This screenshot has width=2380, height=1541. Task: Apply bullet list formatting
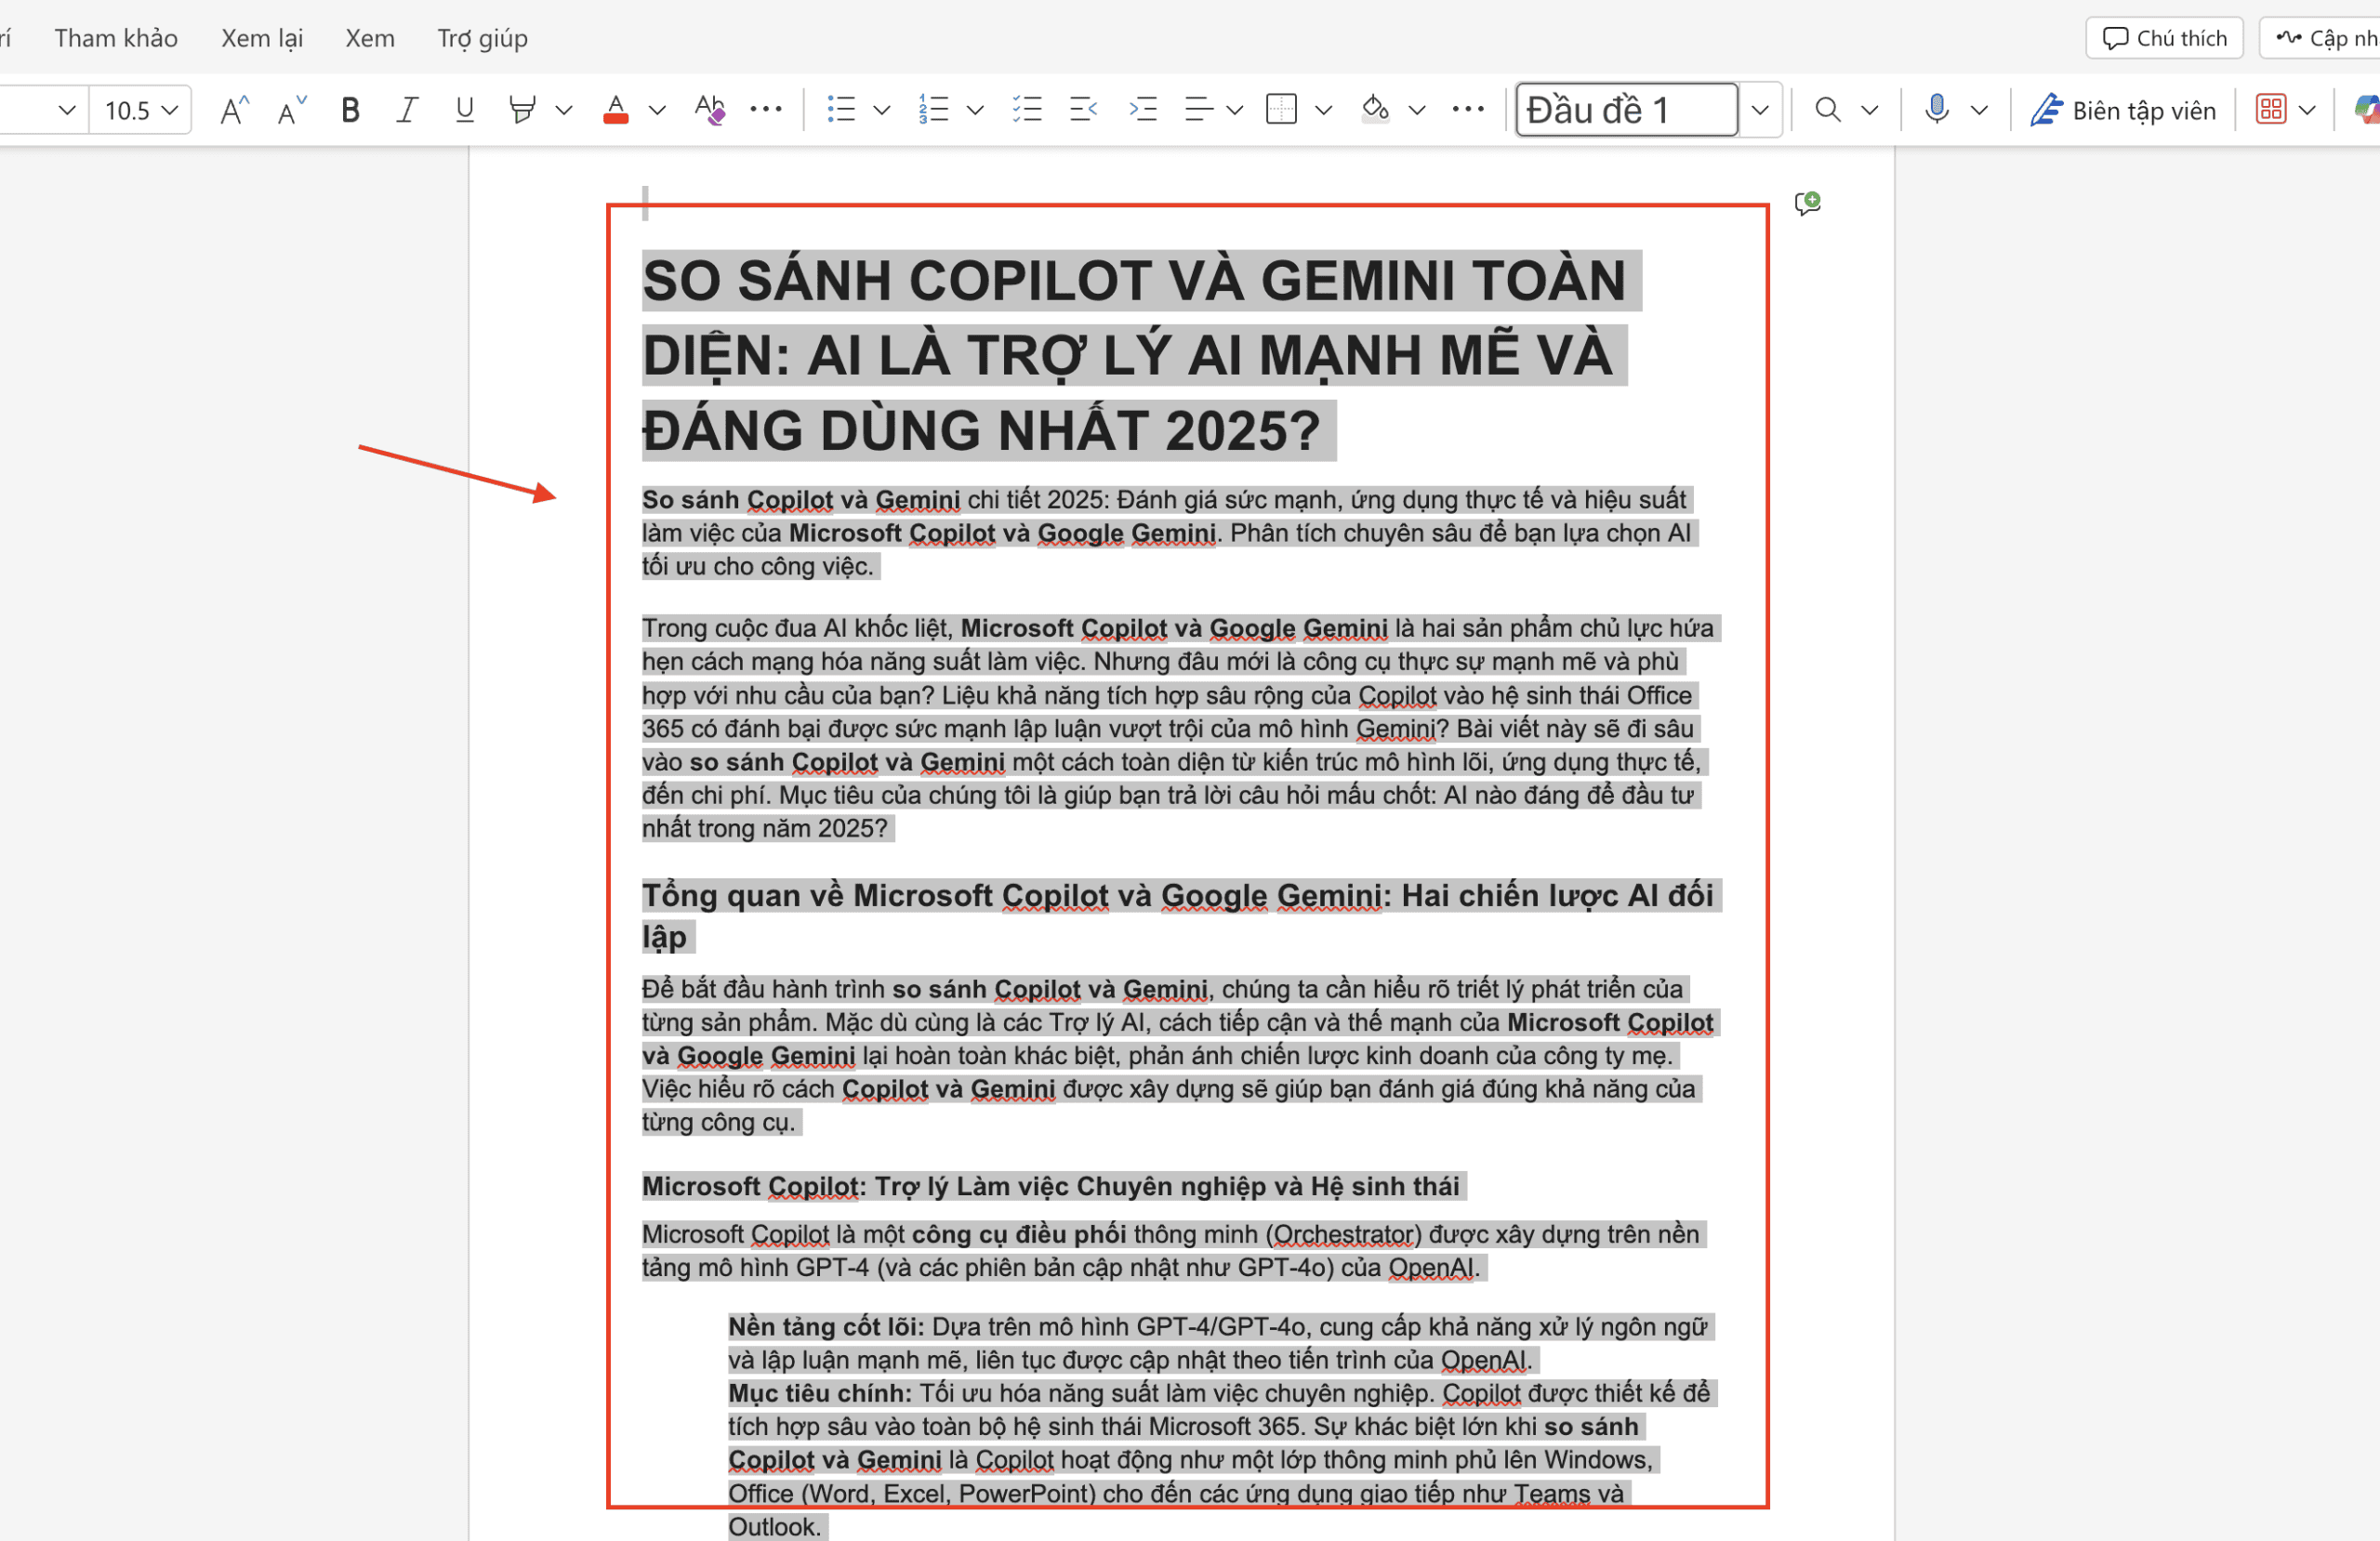(840, 109)
